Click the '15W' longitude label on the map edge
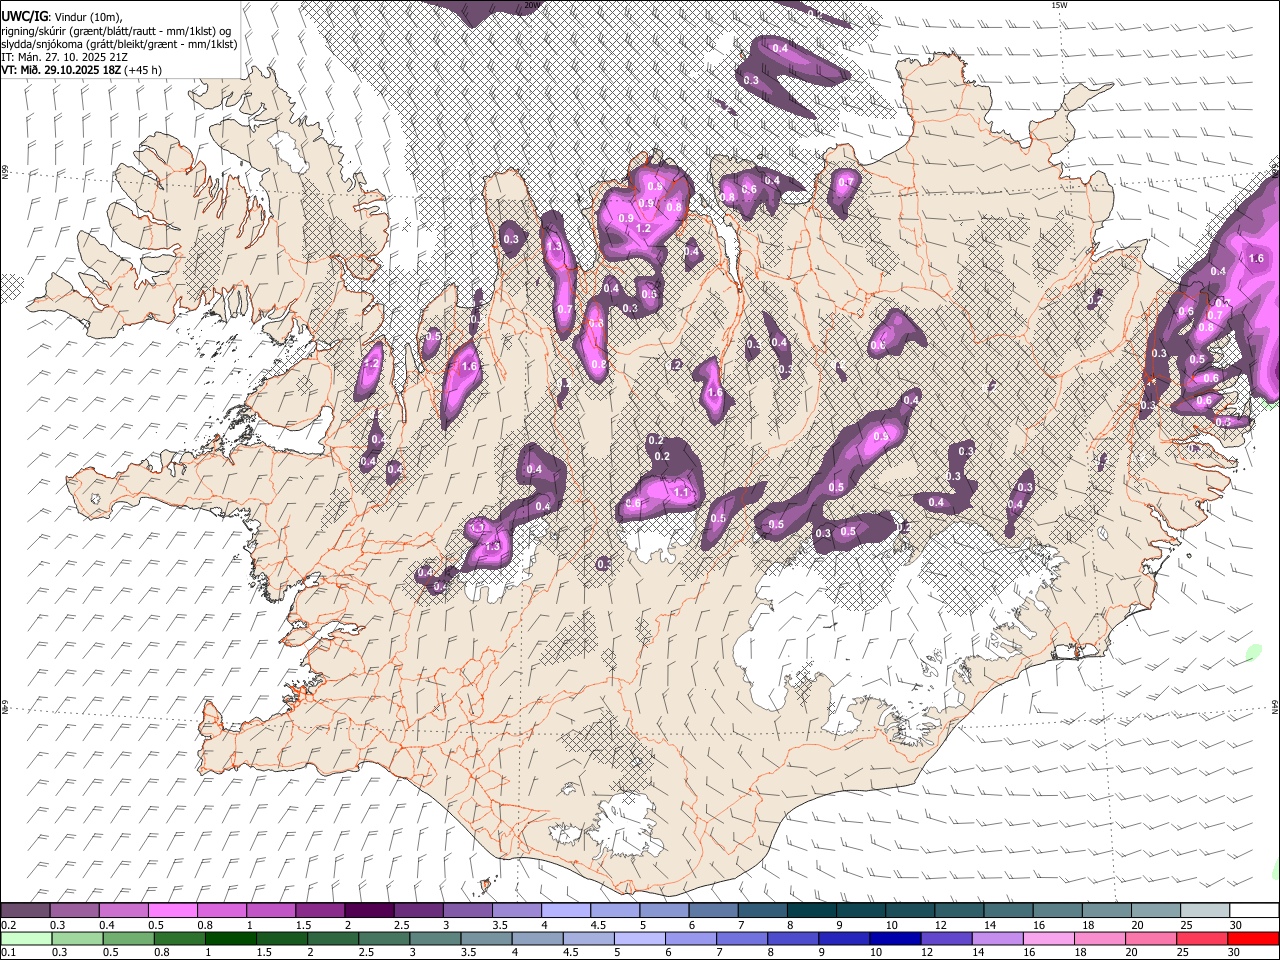This screenshot has height=960, width=1280. [x=1059, y=5]
